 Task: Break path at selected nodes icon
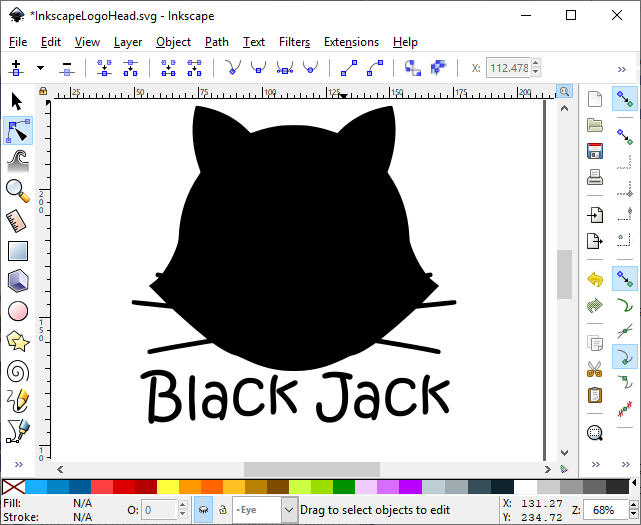point(130,68)
